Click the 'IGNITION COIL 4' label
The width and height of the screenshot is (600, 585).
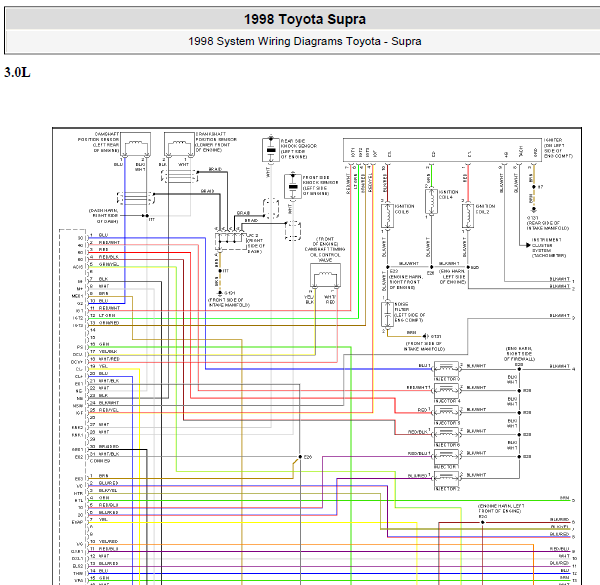click(448, 194)
